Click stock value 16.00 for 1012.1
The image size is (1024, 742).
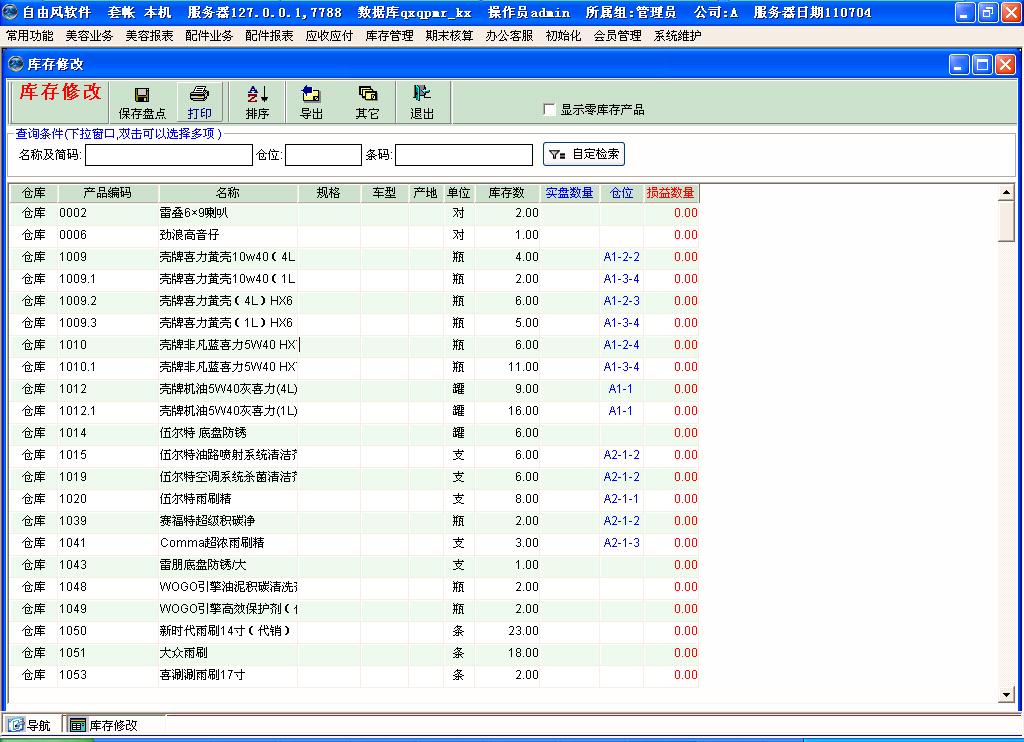[x=523, y=411]
